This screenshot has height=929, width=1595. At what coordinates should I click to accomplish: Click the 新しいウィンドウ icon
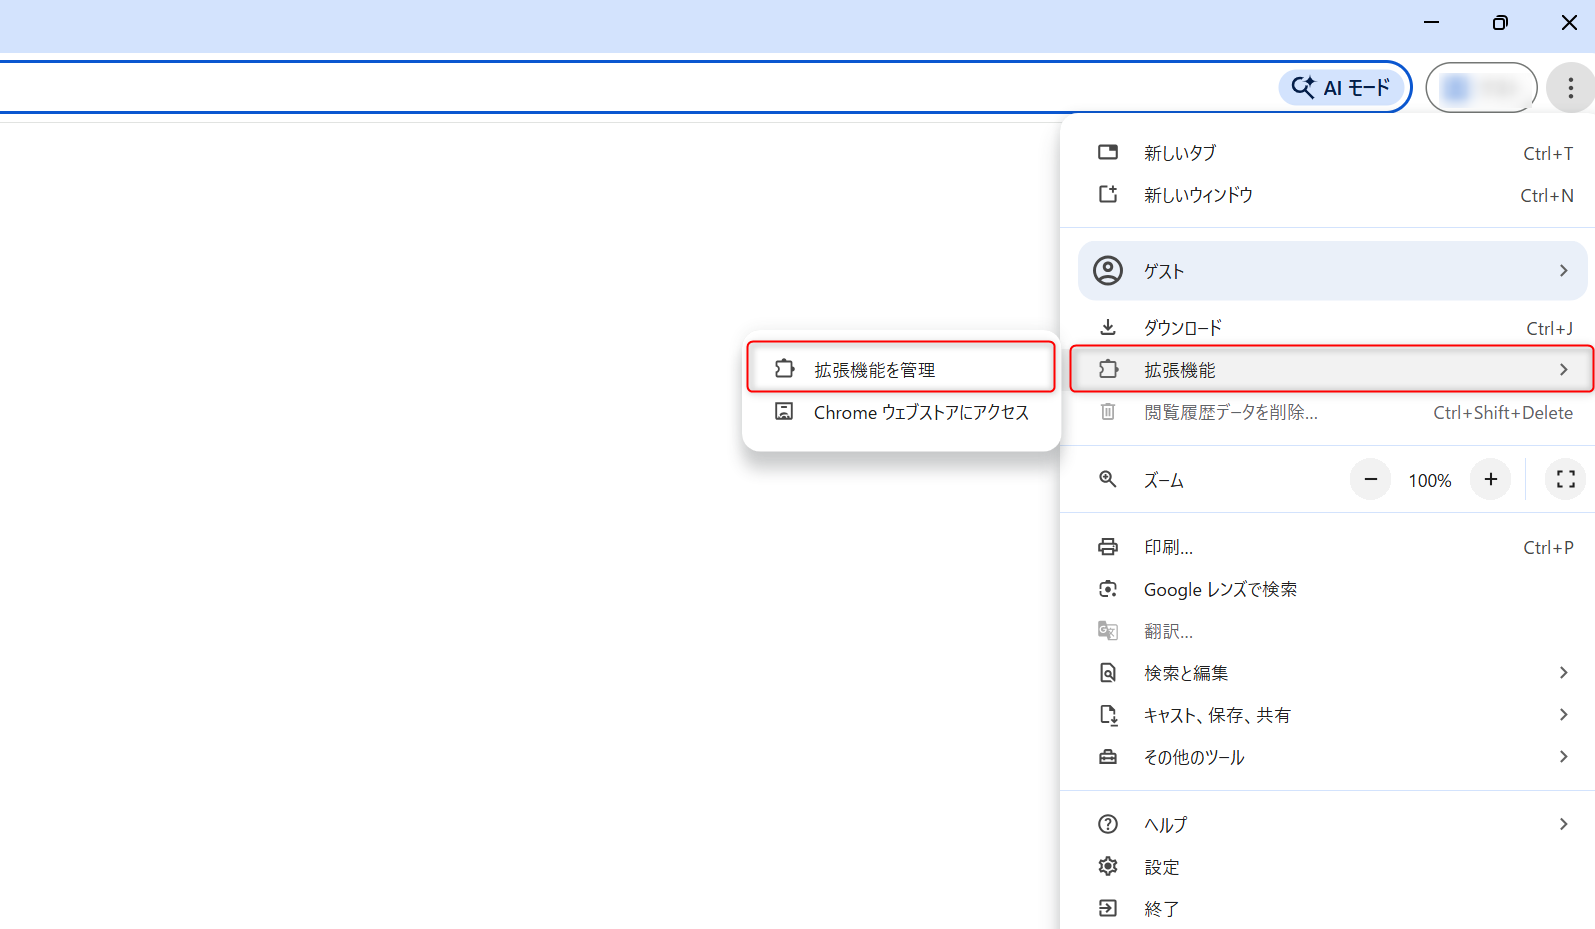coord(1108,195)
